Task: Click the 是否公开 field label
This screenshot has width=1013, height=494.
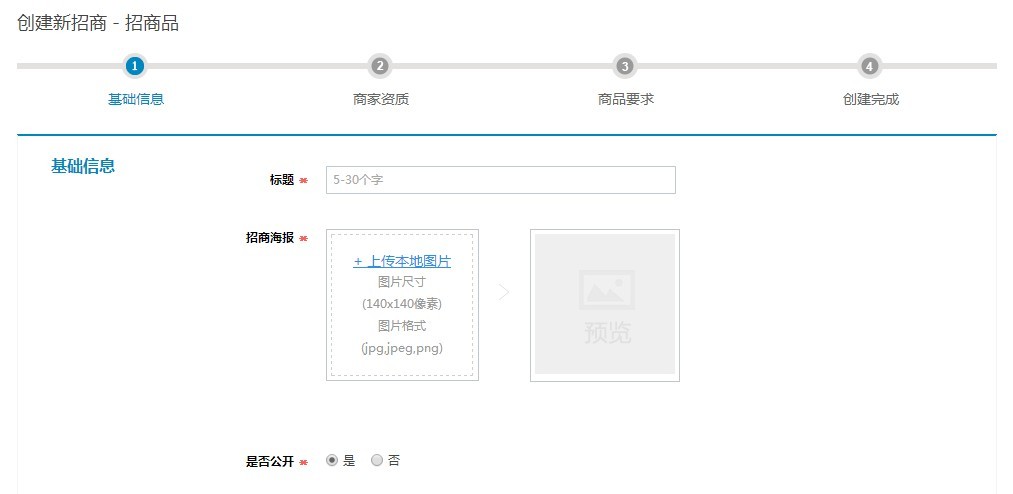Action: (269, 462)
